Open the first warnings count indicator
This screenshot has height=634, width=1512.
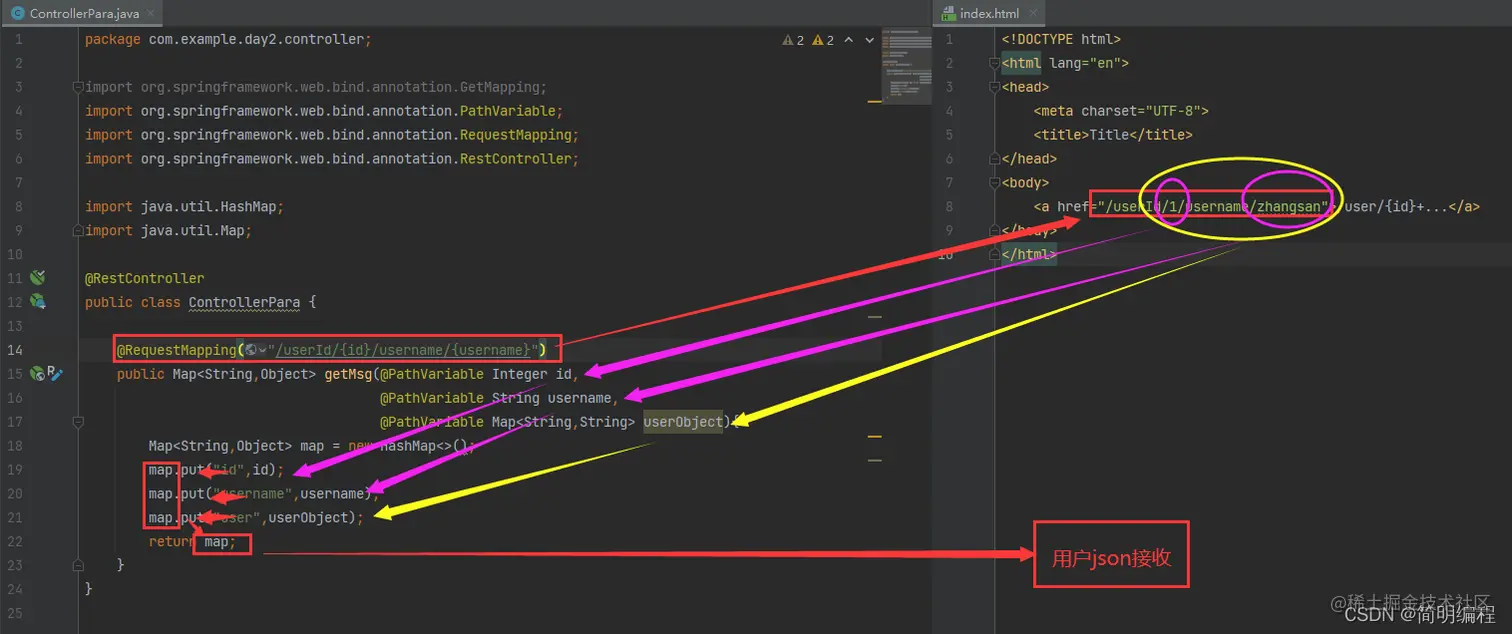click(794, 40)
